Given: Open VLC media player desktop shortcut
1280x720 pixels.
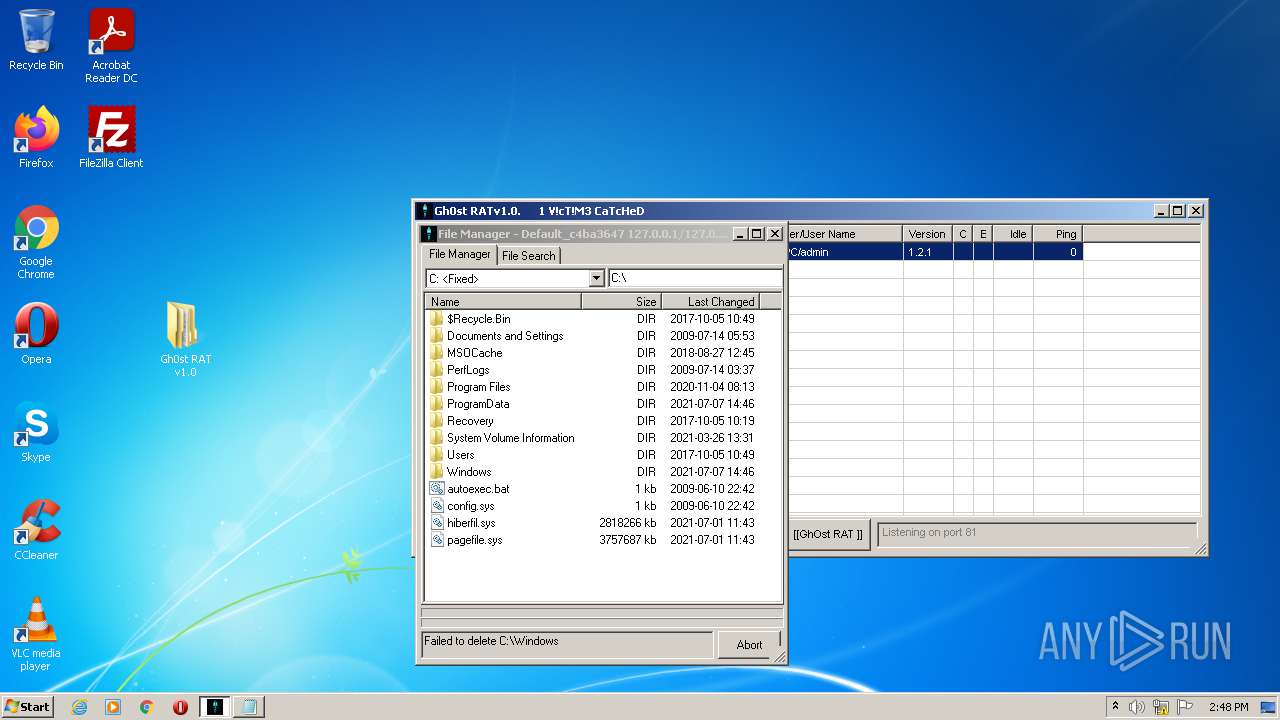Looking at the screenshot, I should click(36, 634).
